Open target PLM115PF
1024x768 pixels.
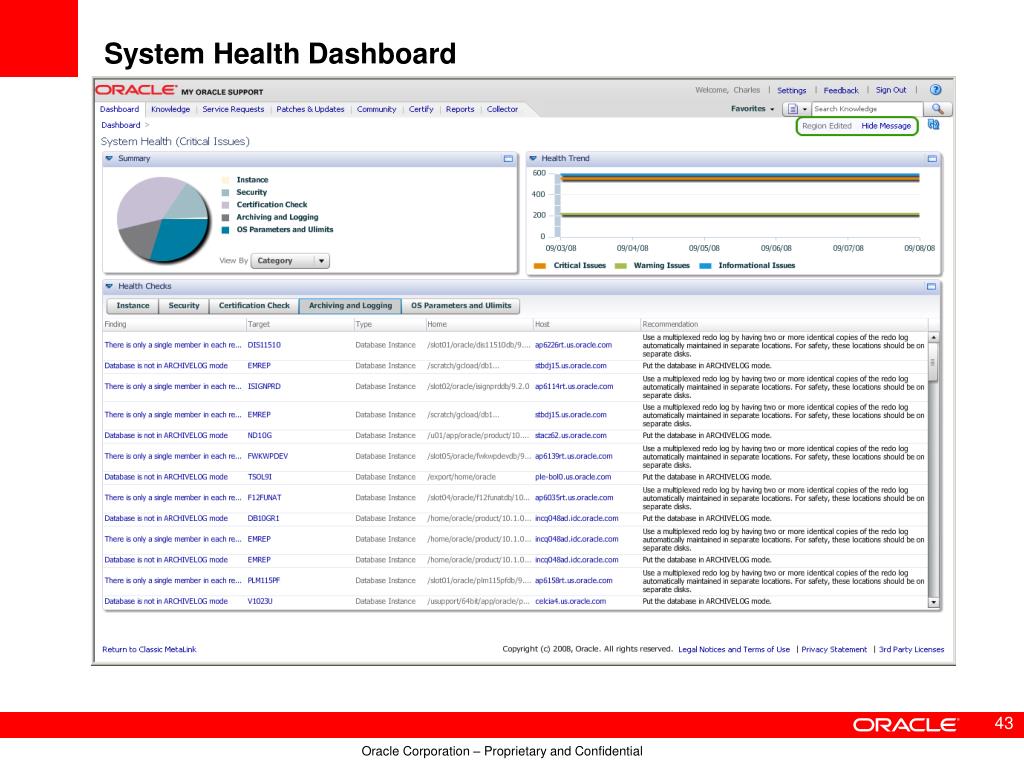tap(264, 581)
